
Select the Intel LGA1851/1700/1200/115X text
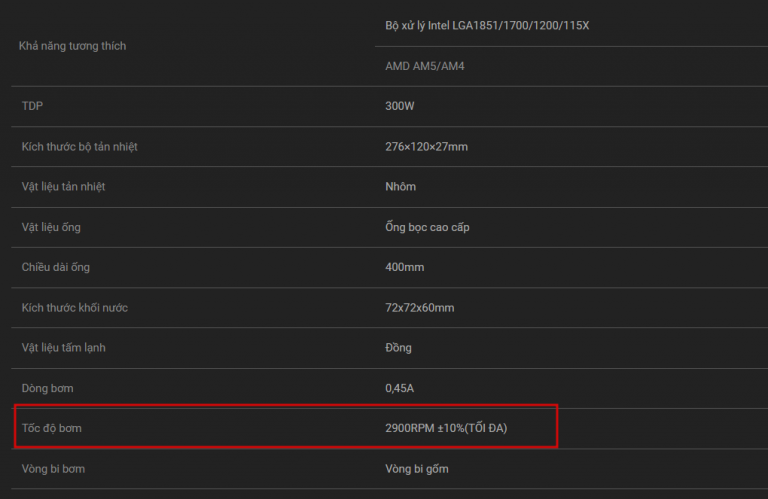click(508, 25)
